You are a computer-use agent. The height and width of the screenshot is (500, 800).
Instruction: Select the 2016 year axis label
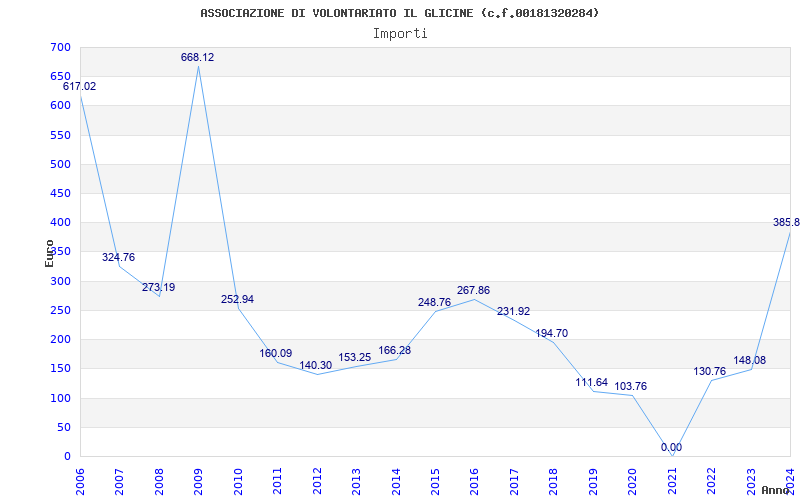tap(474, 481)
